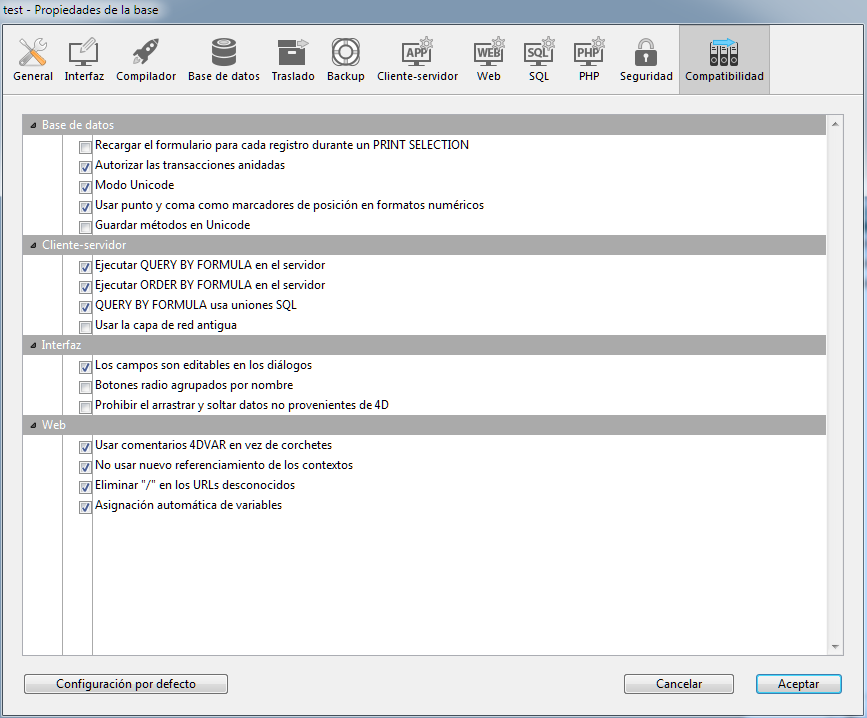Image resolution: width=867 pixels, height=718 pixels.
Task: Open the Backup lifebuoy icon
Action: [x=346, y=52]
